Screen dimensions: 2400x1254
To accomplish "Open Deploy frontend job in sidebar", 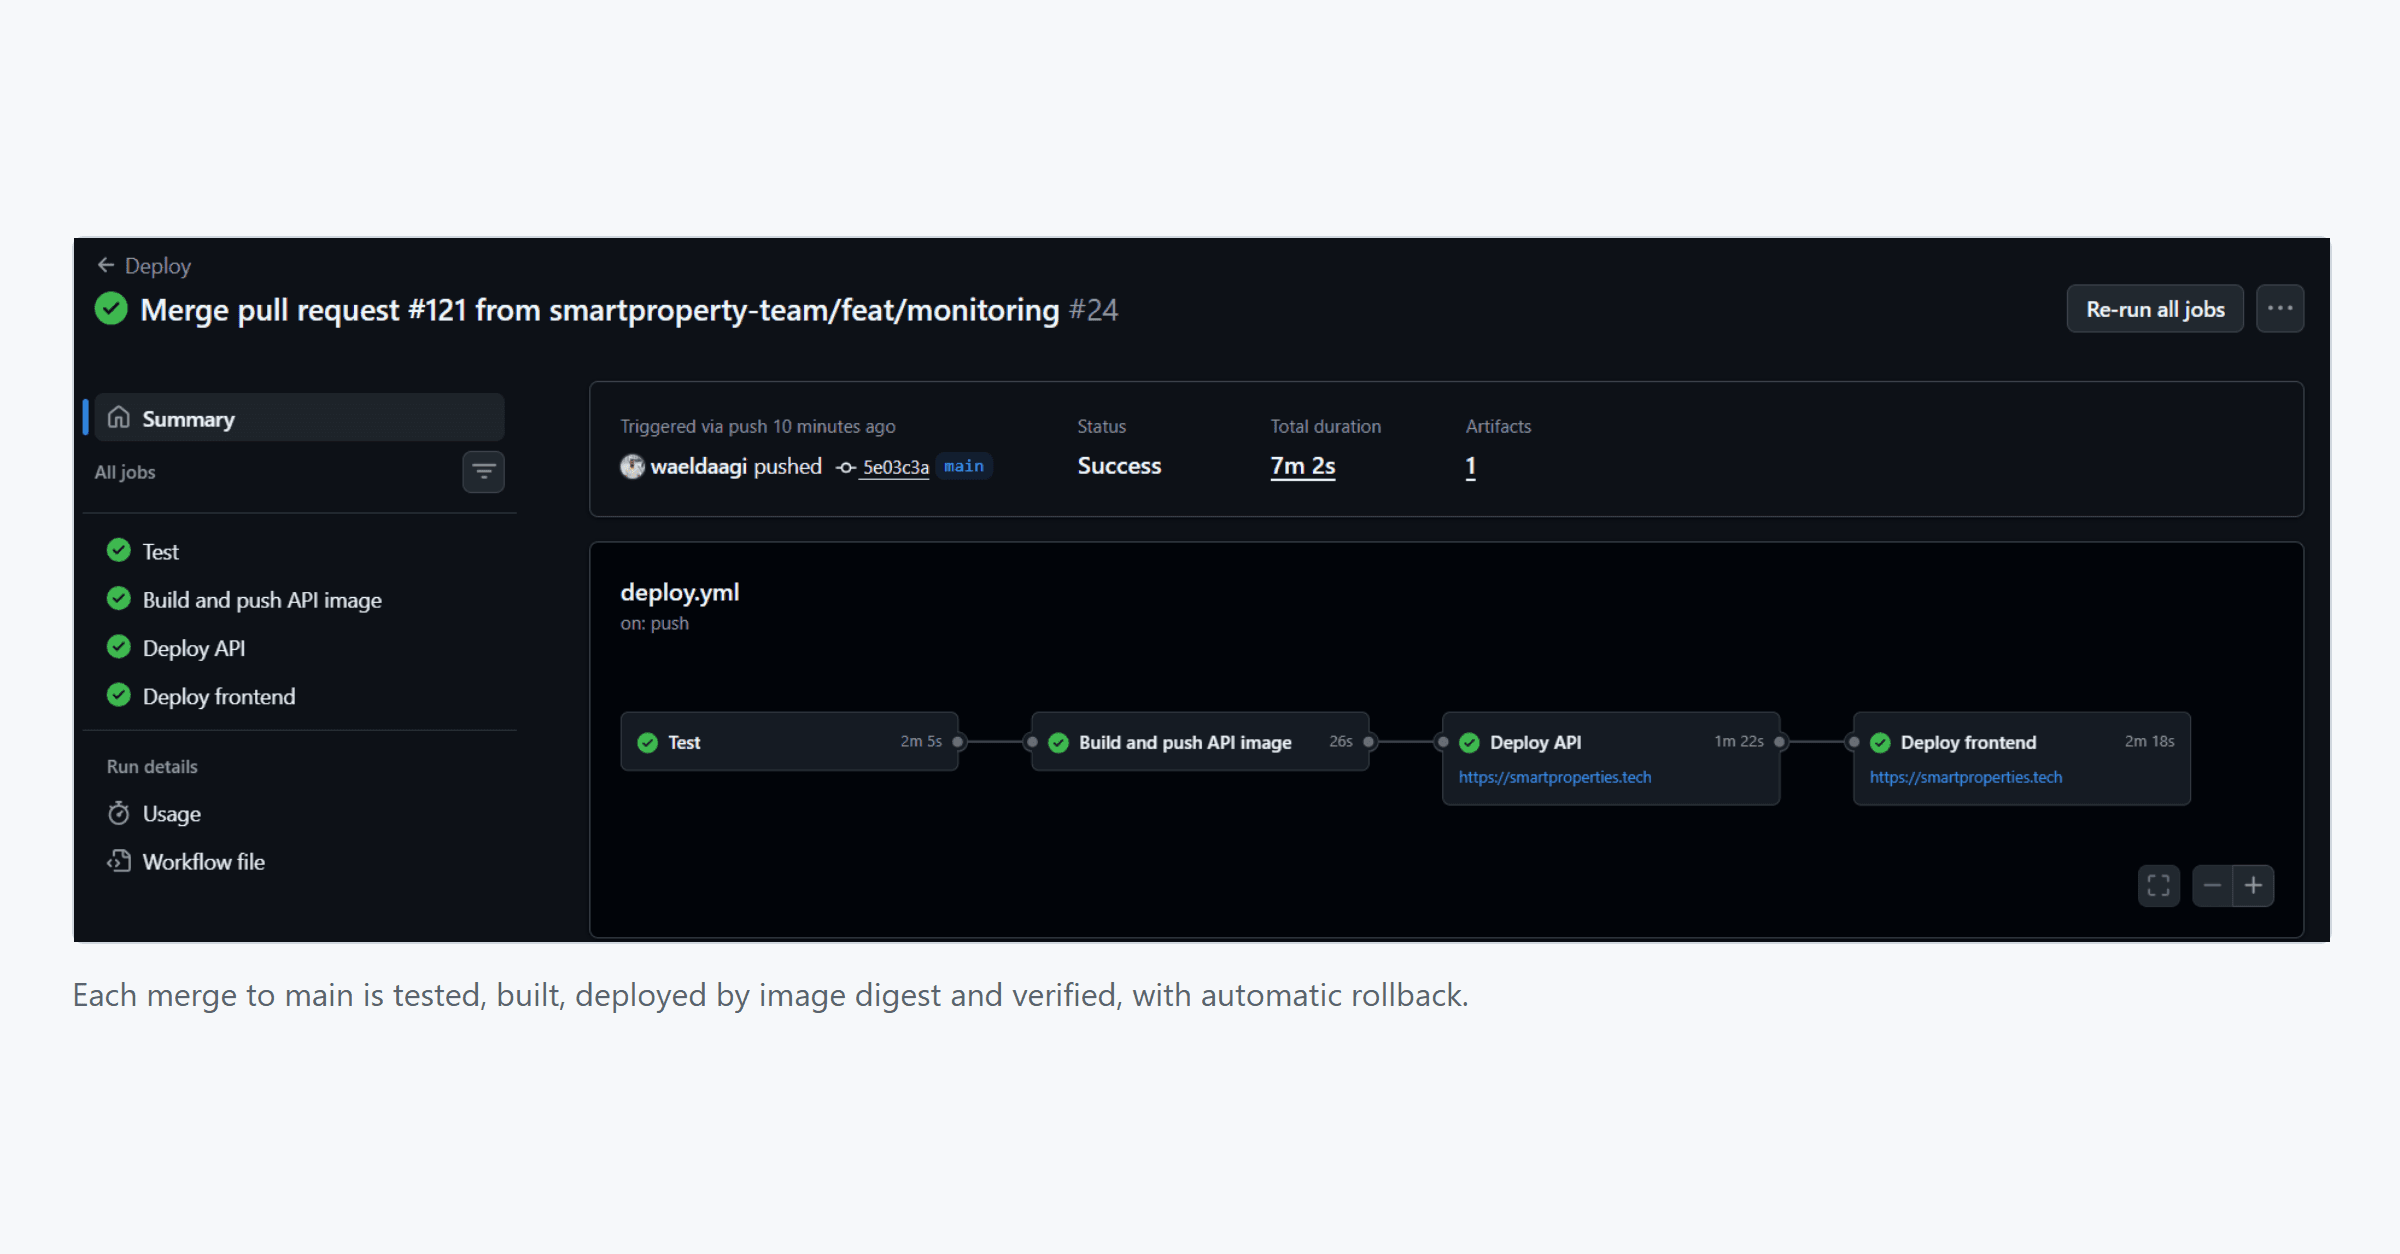I will coord(219,696).
